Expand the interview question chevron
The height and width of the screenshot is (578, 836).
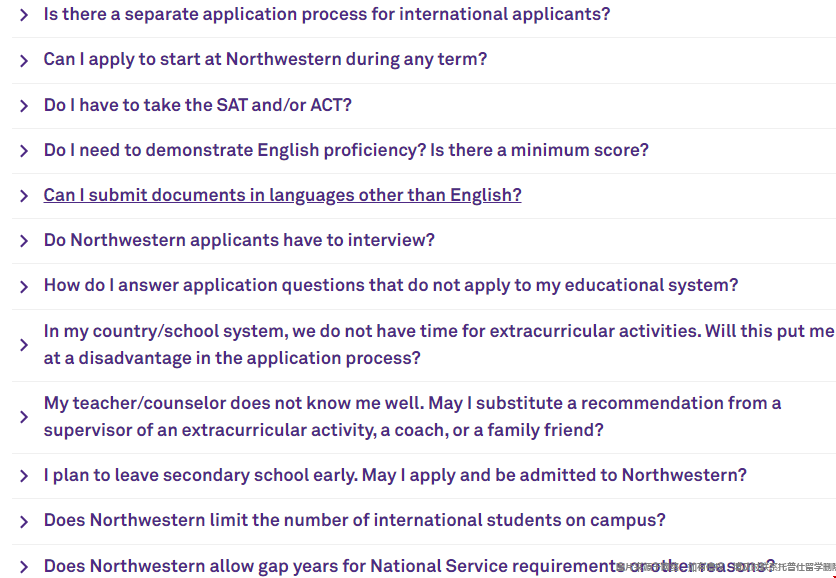[x=23, y=241]
